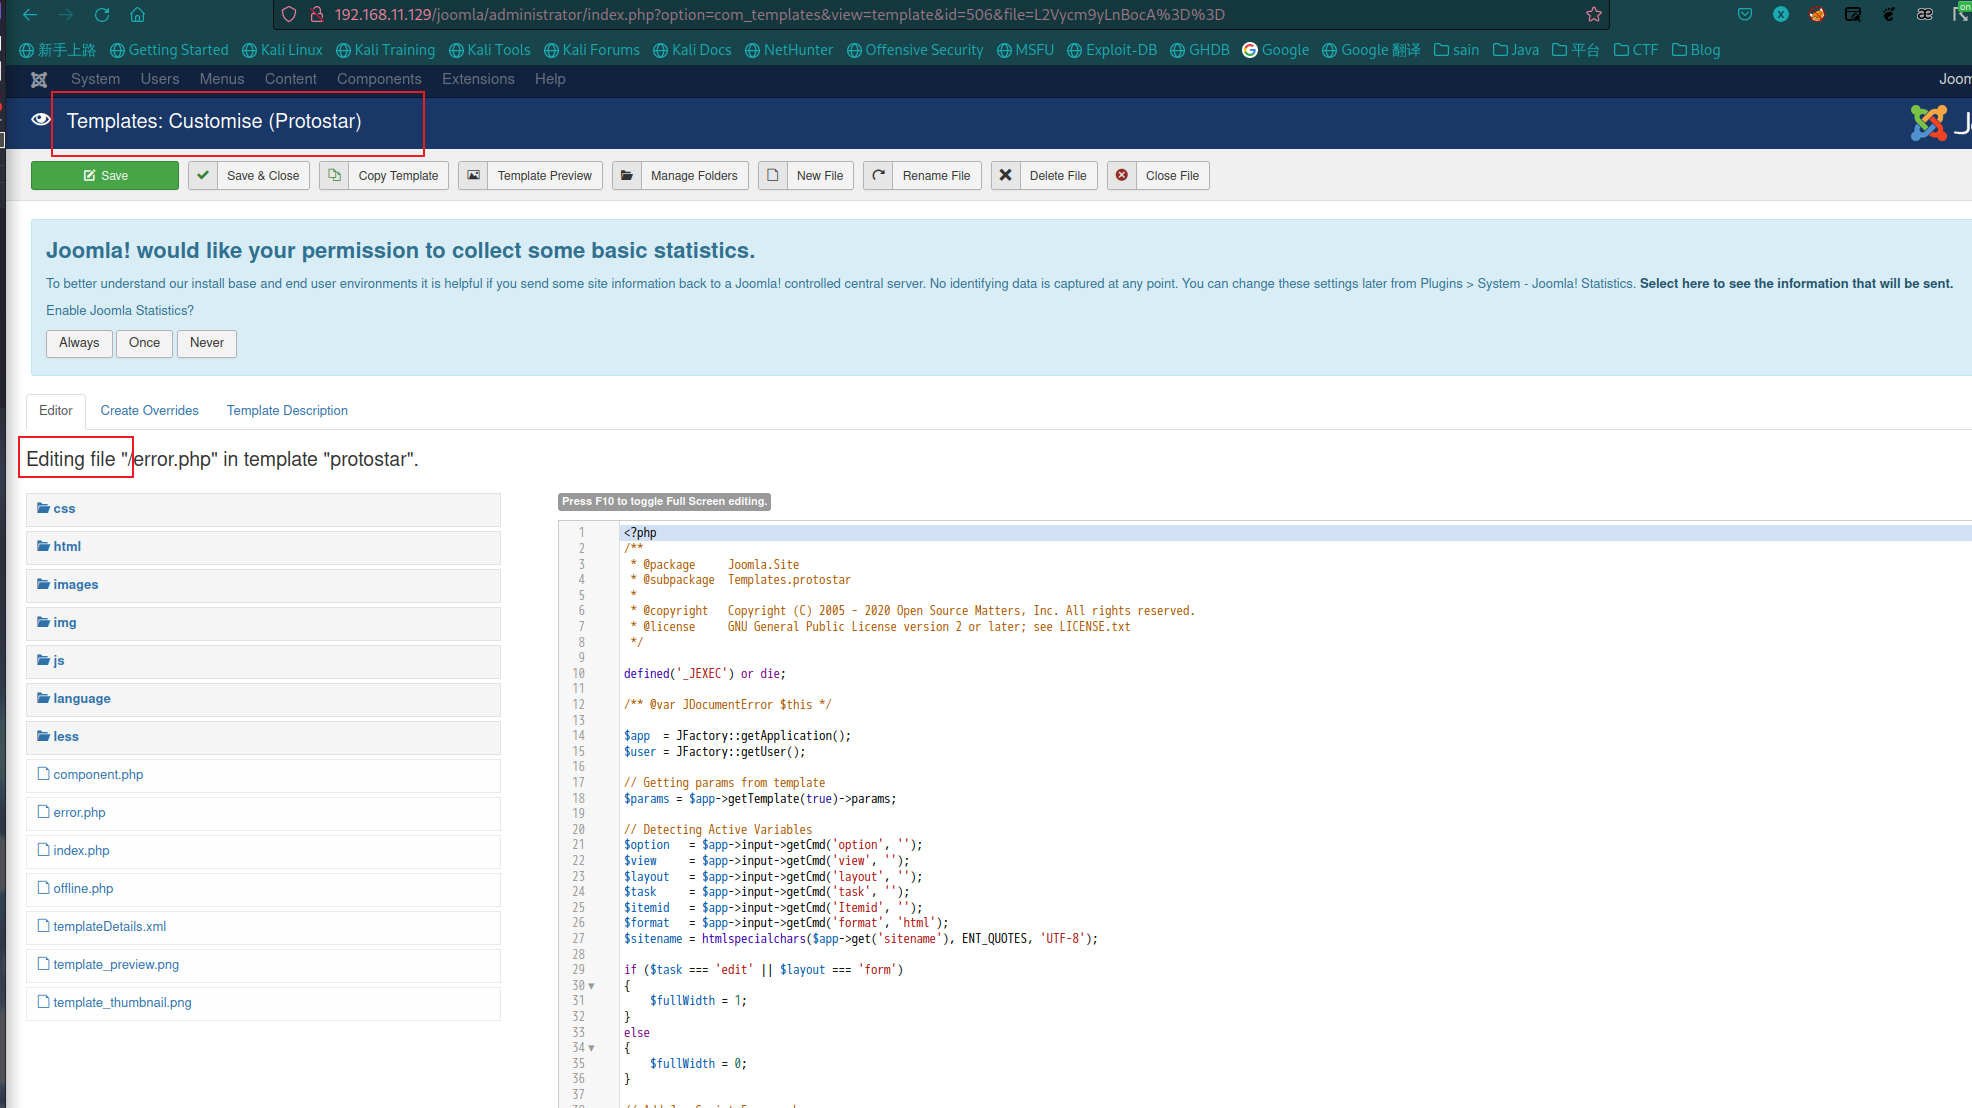
Task: Expand the js folder
Action: (x=263, y=661)
